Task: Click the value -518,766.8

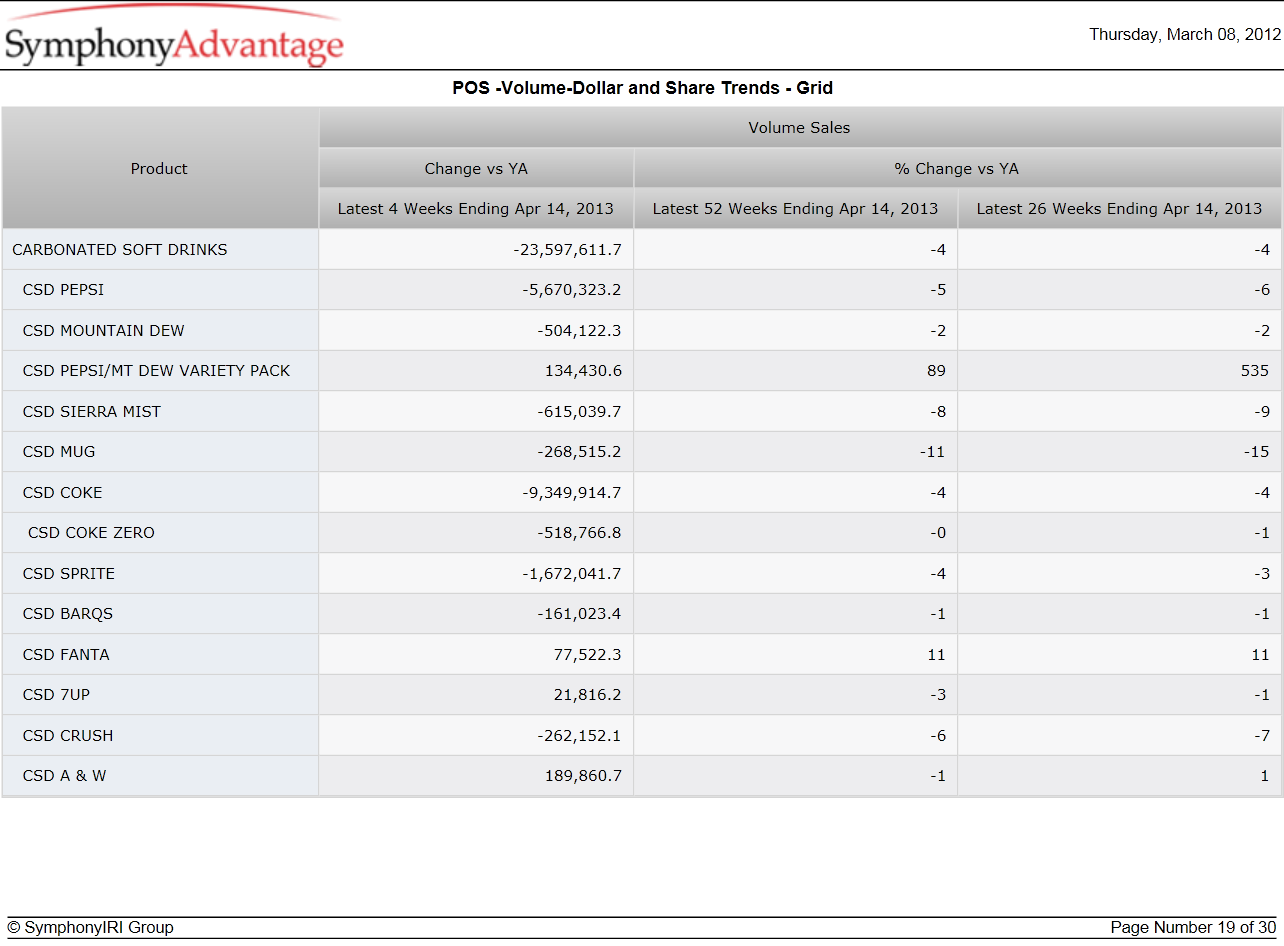Action: [x=579, y=533]
